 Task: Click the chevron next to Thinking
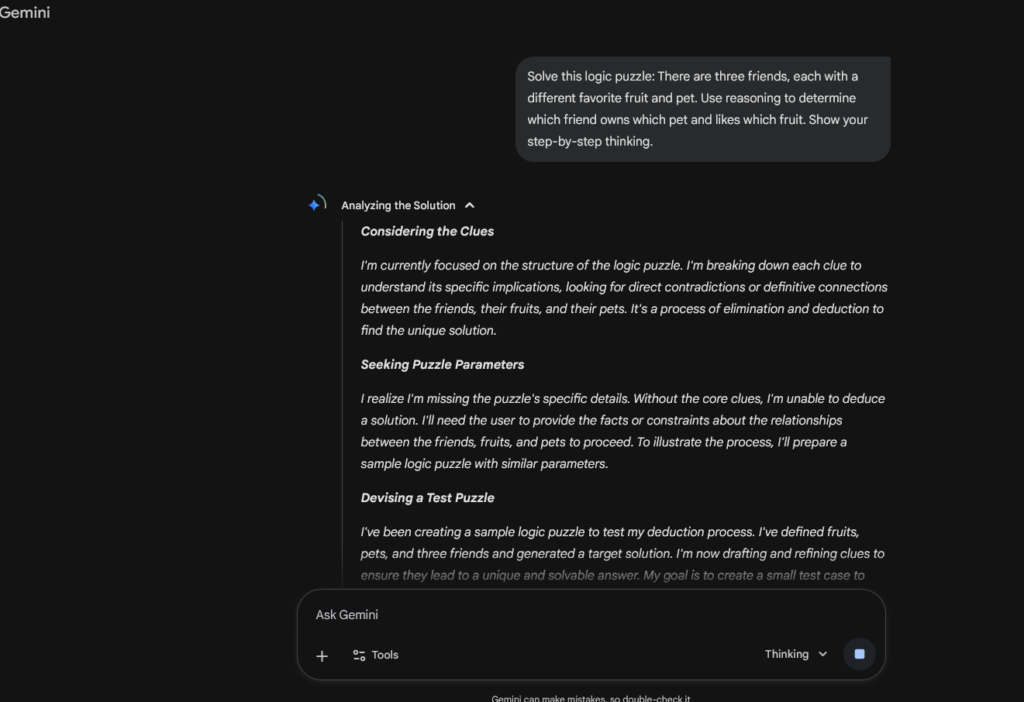(x=823, y=654)
